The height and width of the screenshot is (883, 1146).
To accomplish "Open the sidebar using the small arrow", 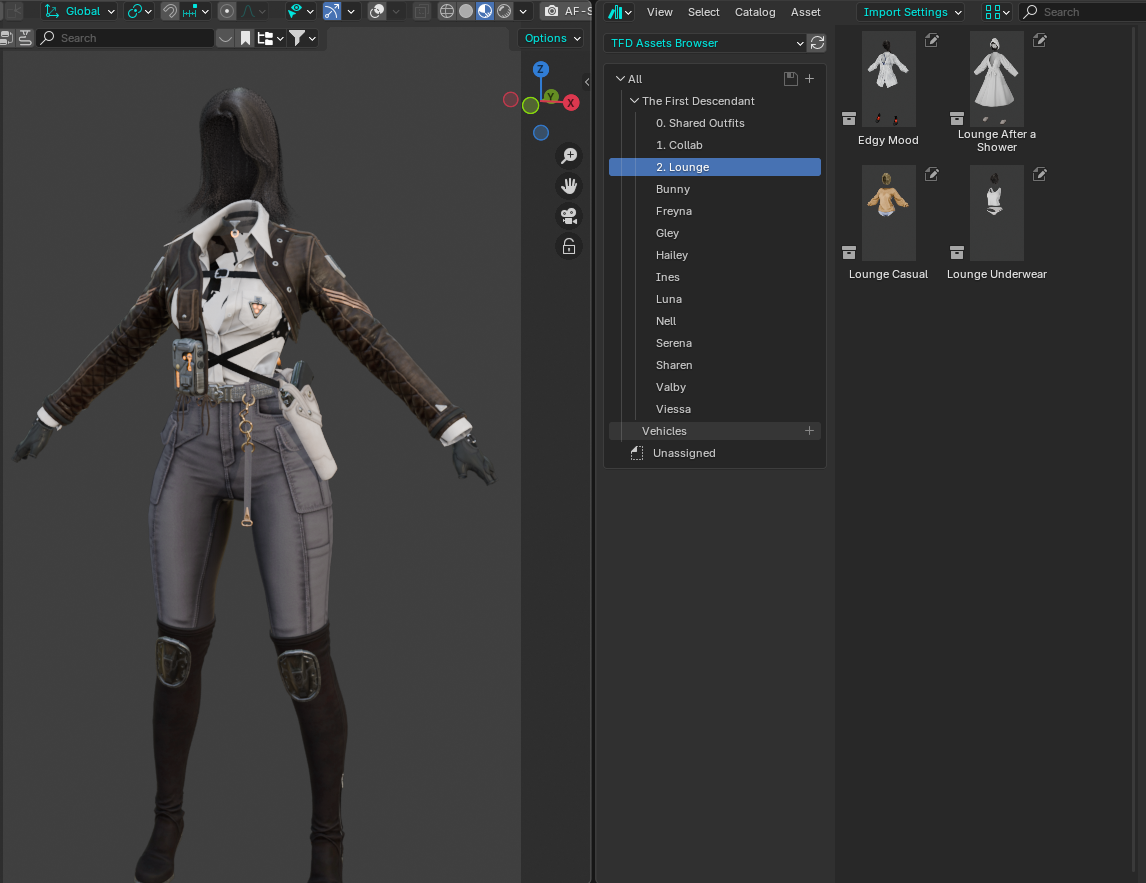I will (x=587, y=81).
